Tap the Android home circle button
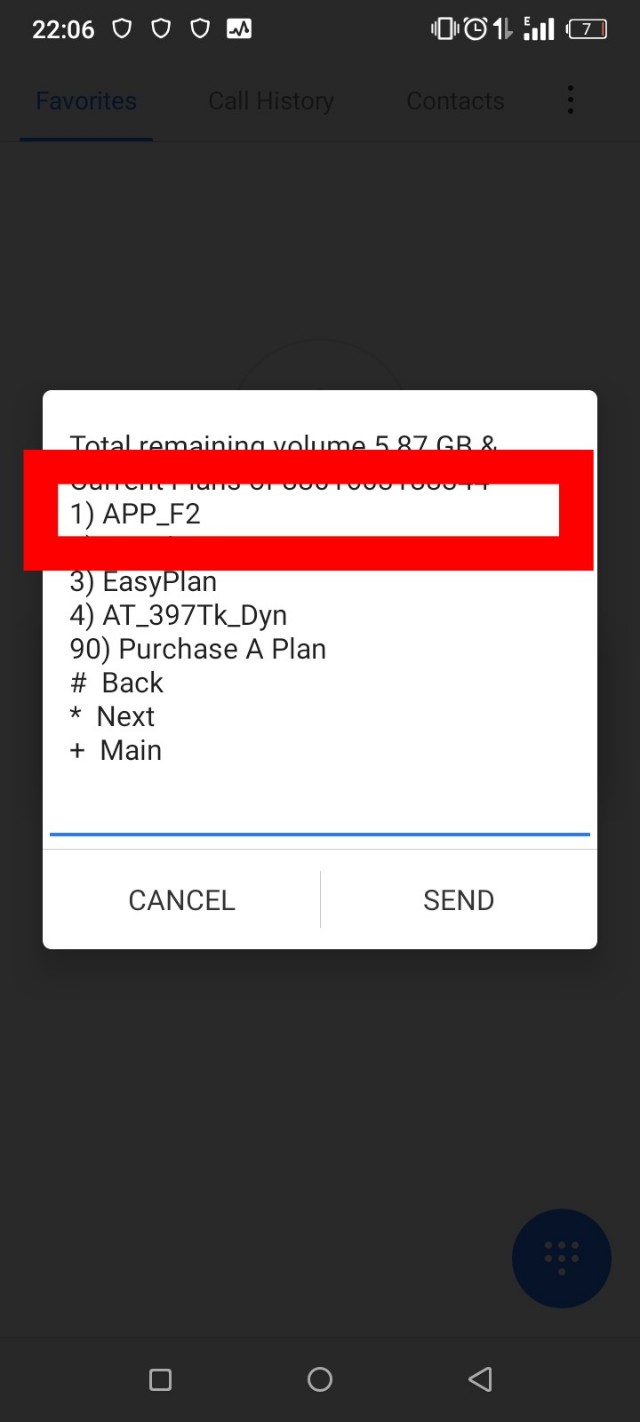Image resolution: width=640 pixels, height=1422 pixels. pyautogui.click(x=320, y=1380)
